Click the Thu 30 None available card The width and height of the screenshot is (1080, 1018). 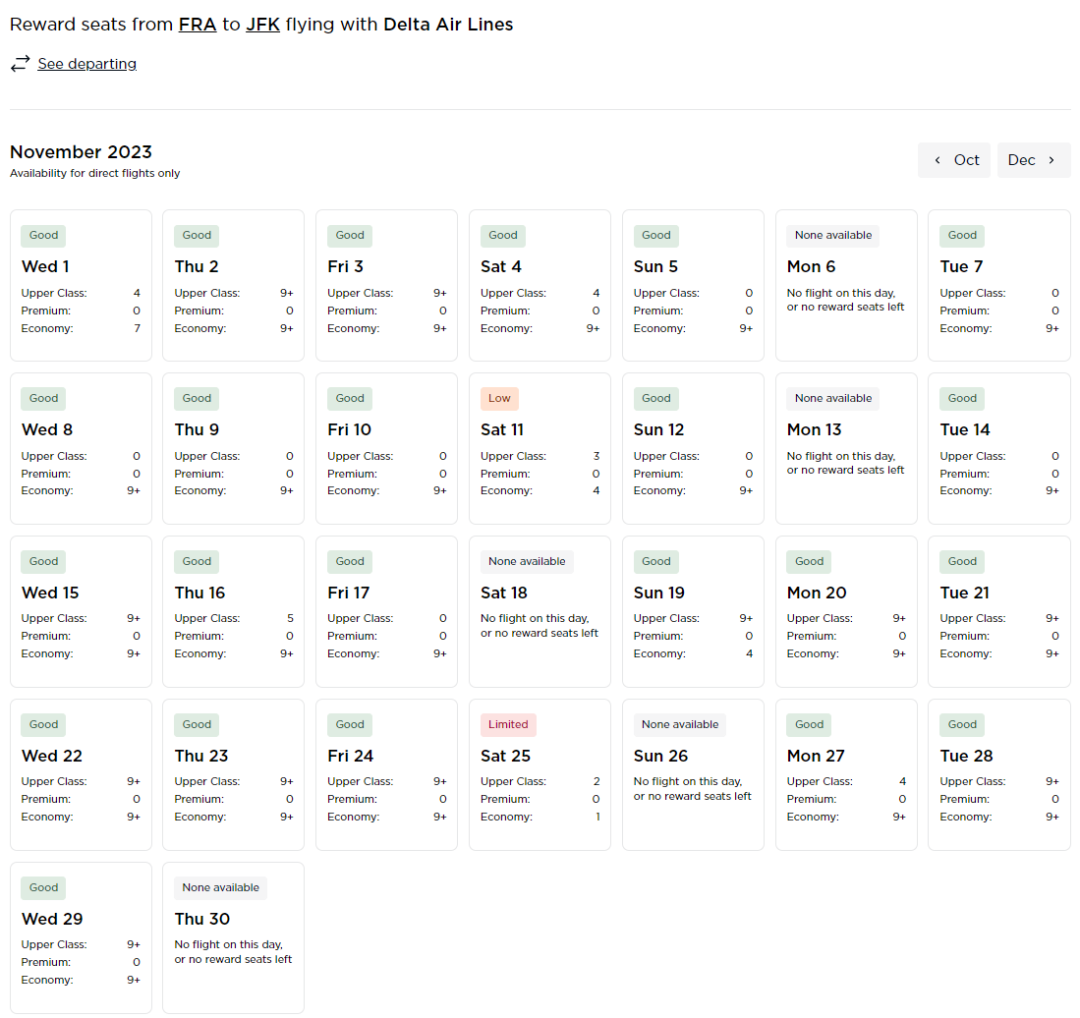[233, 937]
